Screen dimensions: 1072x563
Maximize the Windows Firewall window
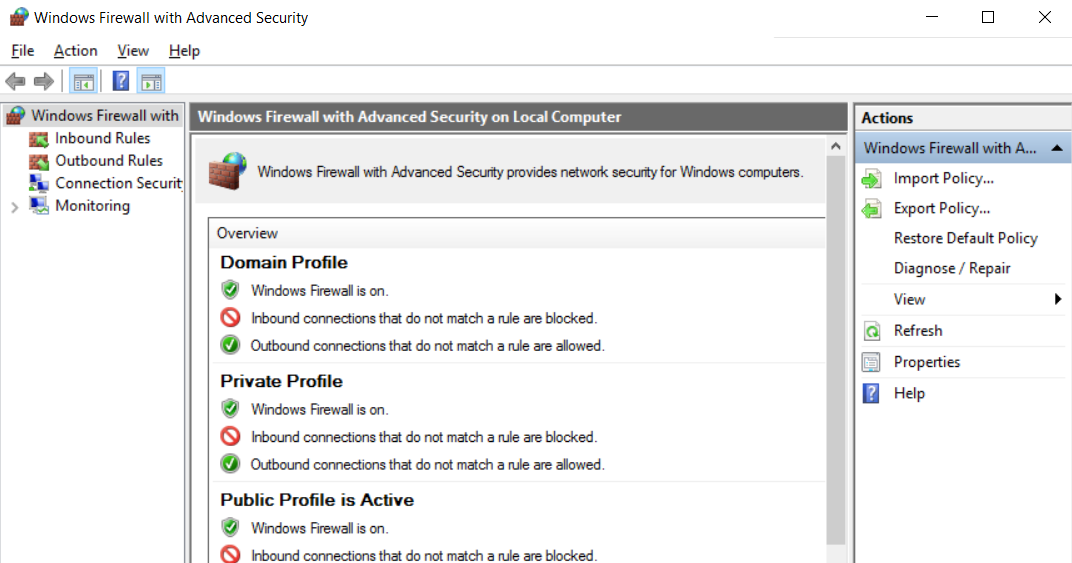coord(988,17)
